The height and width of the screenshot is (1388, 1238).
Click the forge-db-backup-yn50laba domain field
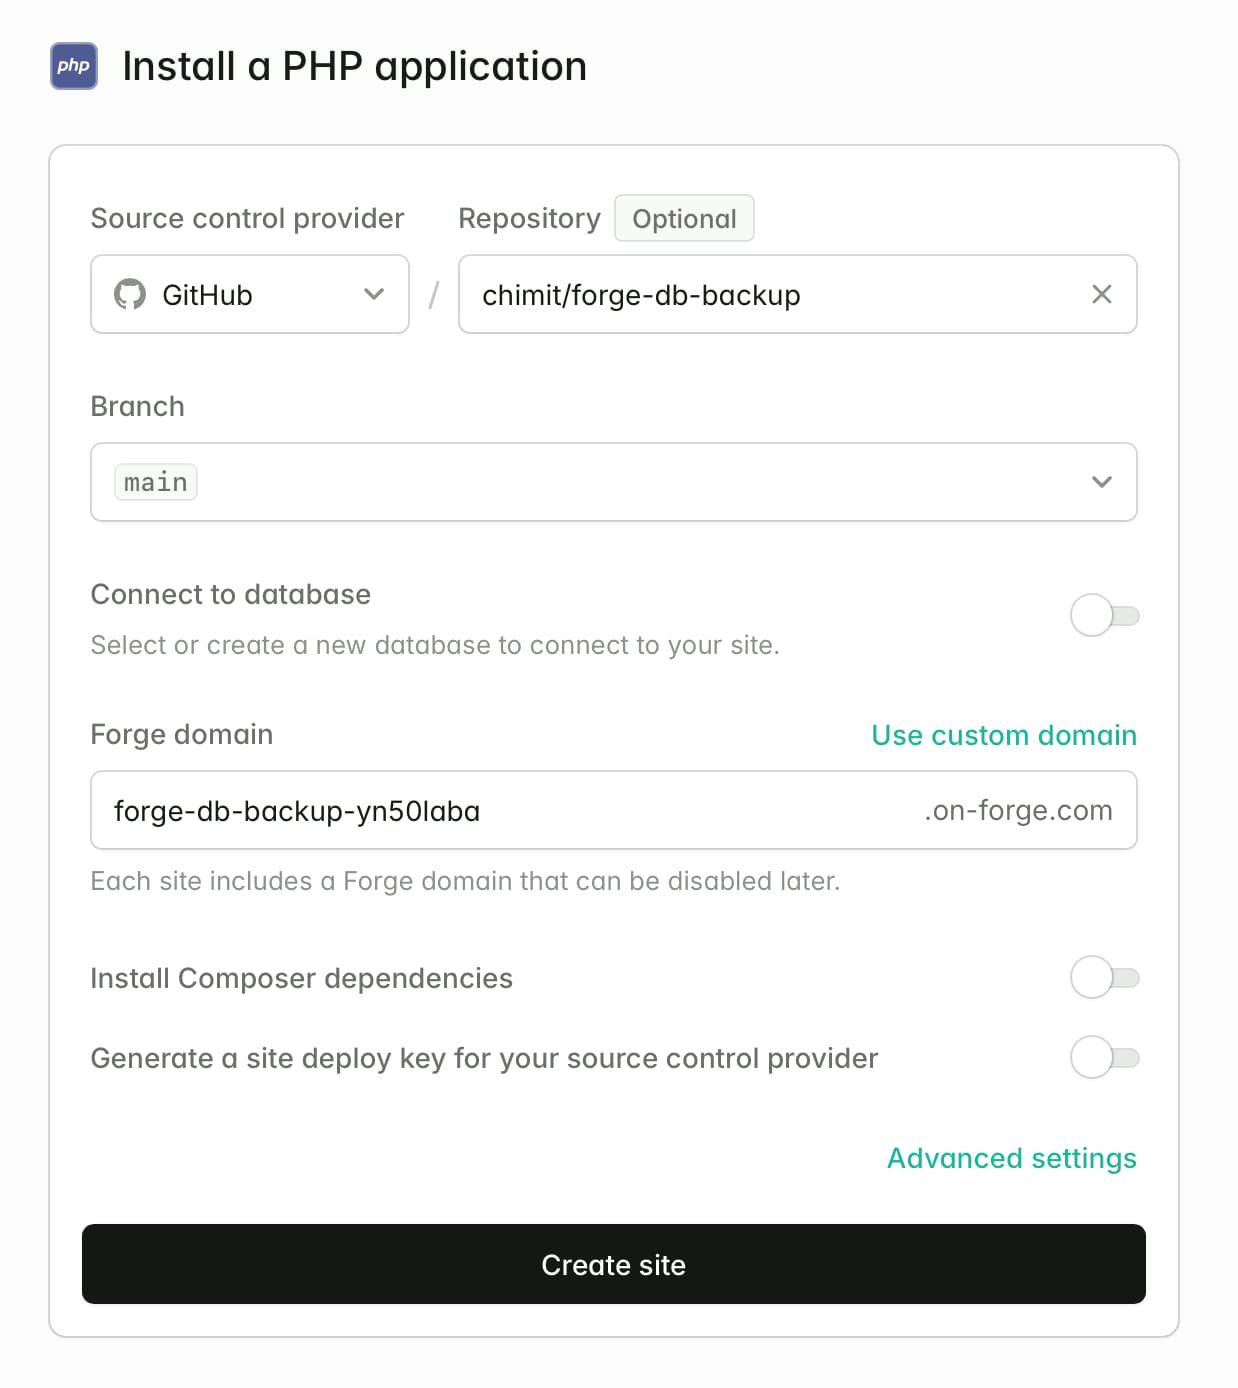pos(400,810)
